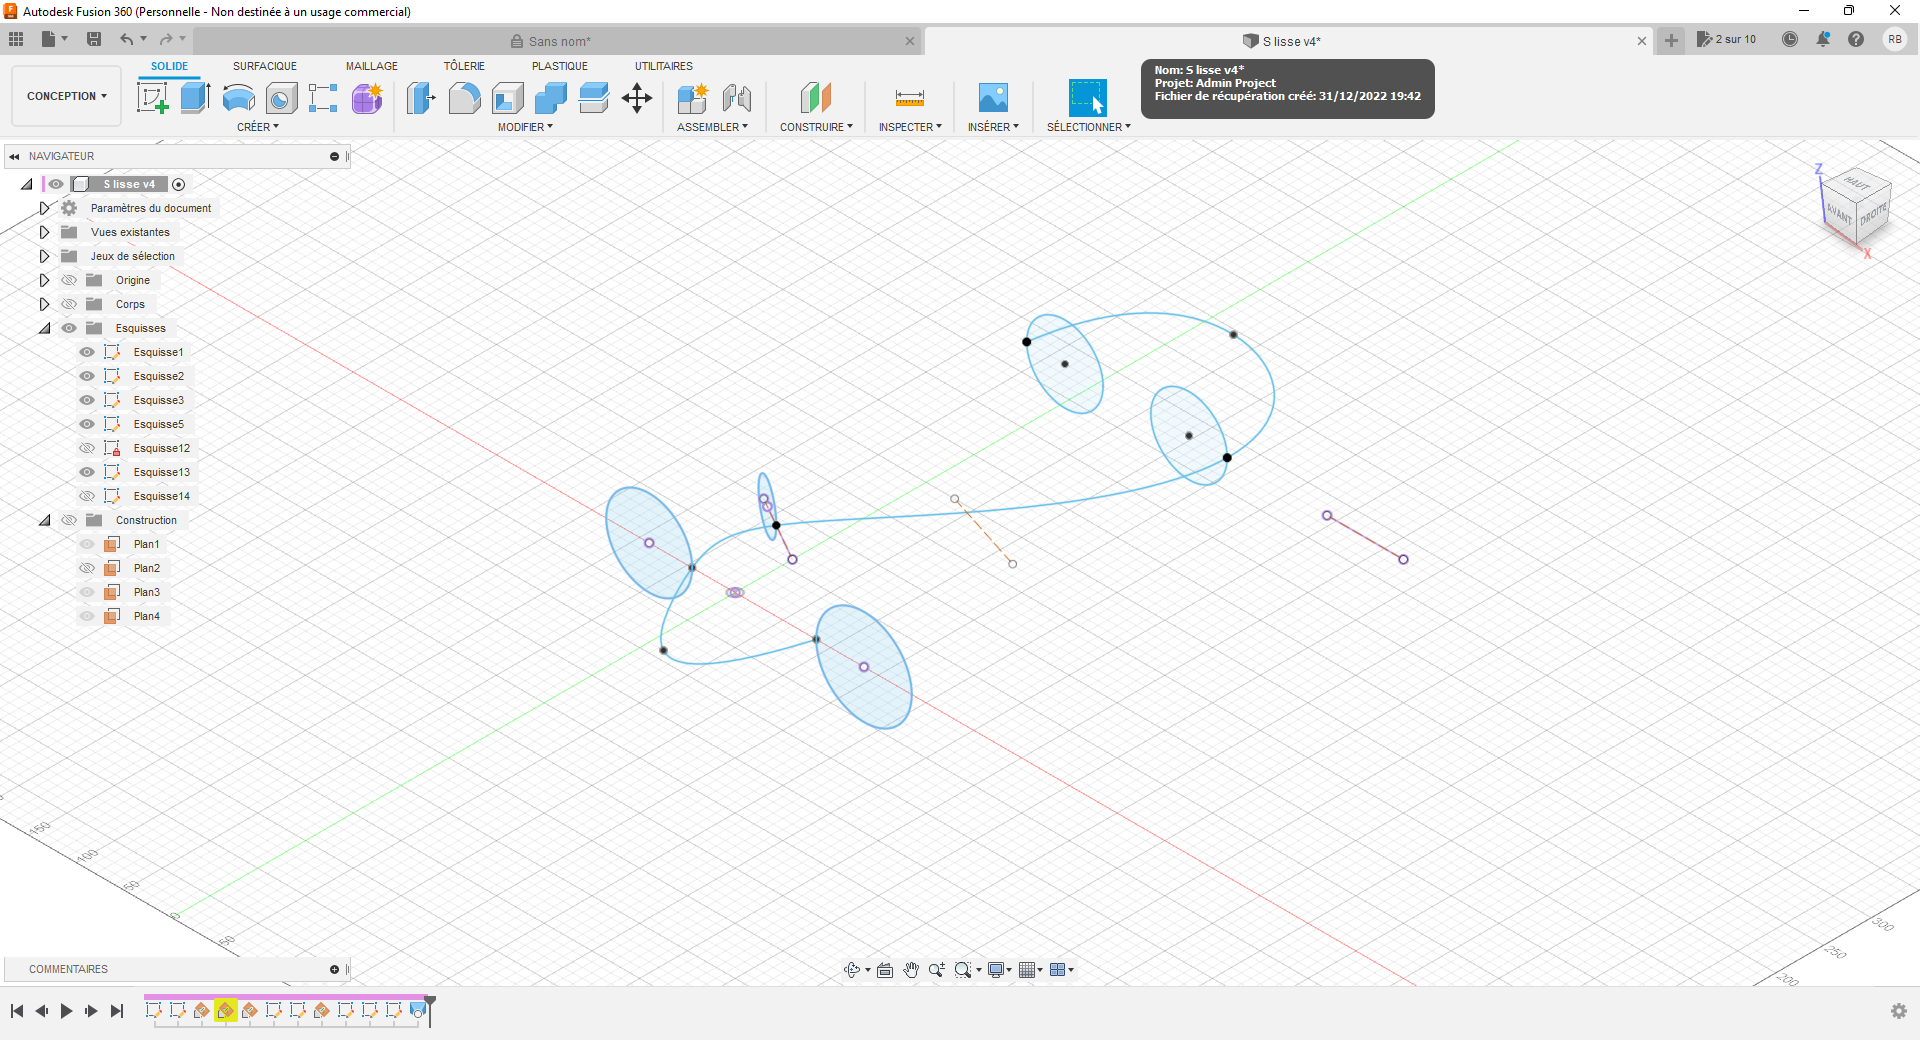This screenshot has height=1040, width=1920.
Task: Open the UTILITAIRES tab
Action: (x=663, y=66)
